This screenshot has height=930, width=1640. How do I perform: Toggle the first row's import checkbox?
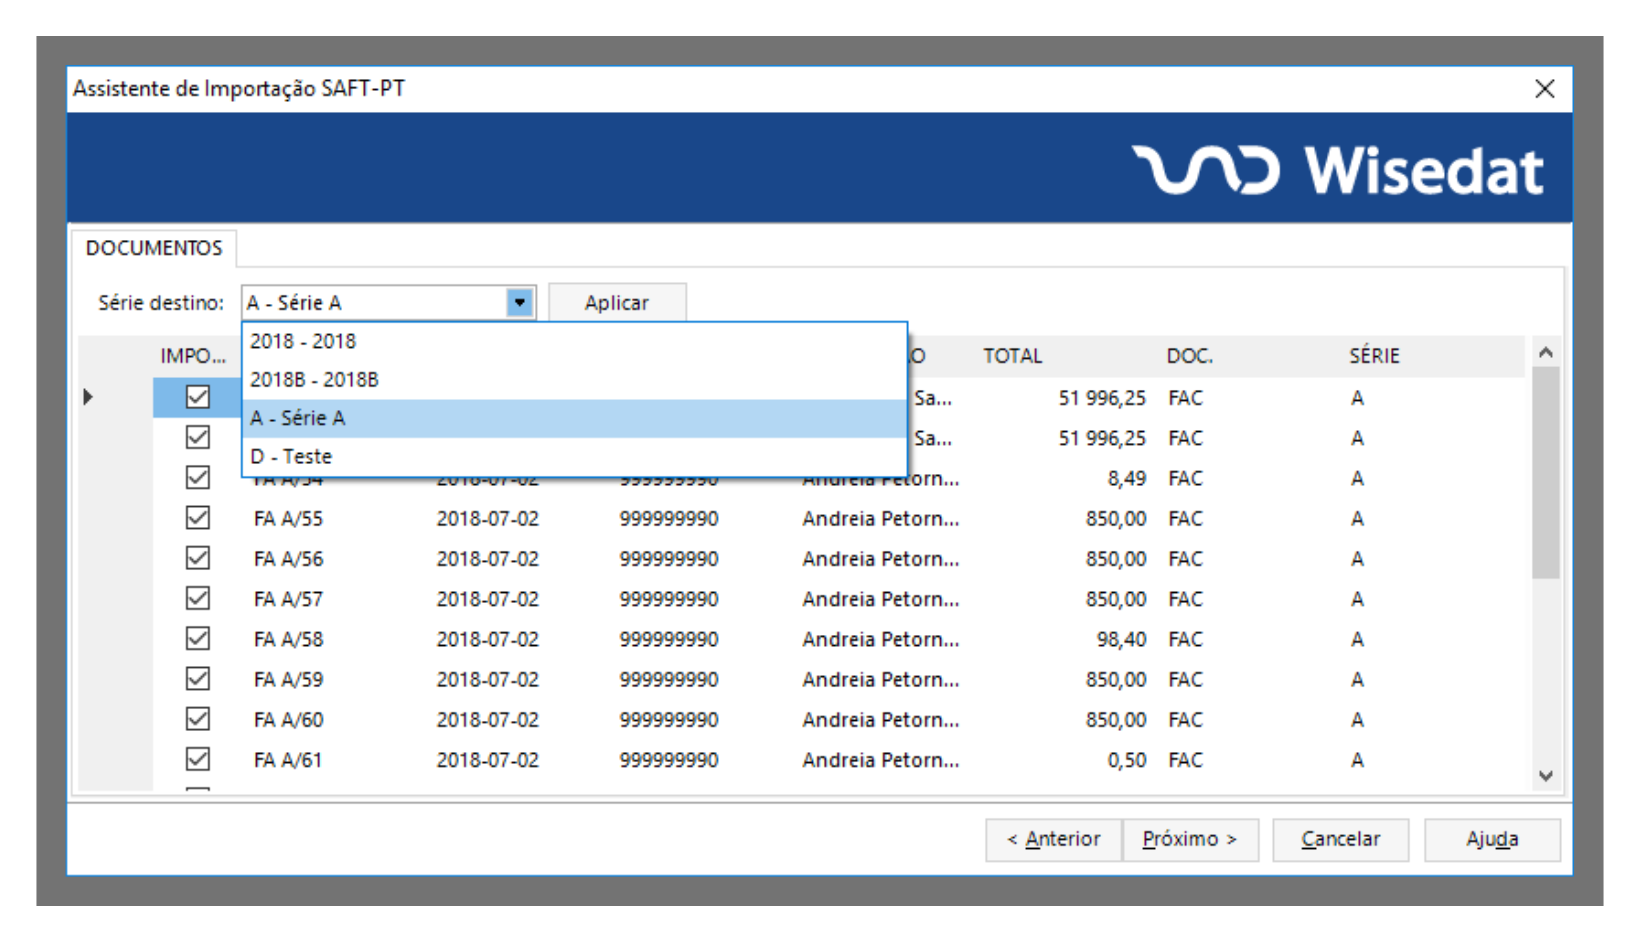(198, 397)
